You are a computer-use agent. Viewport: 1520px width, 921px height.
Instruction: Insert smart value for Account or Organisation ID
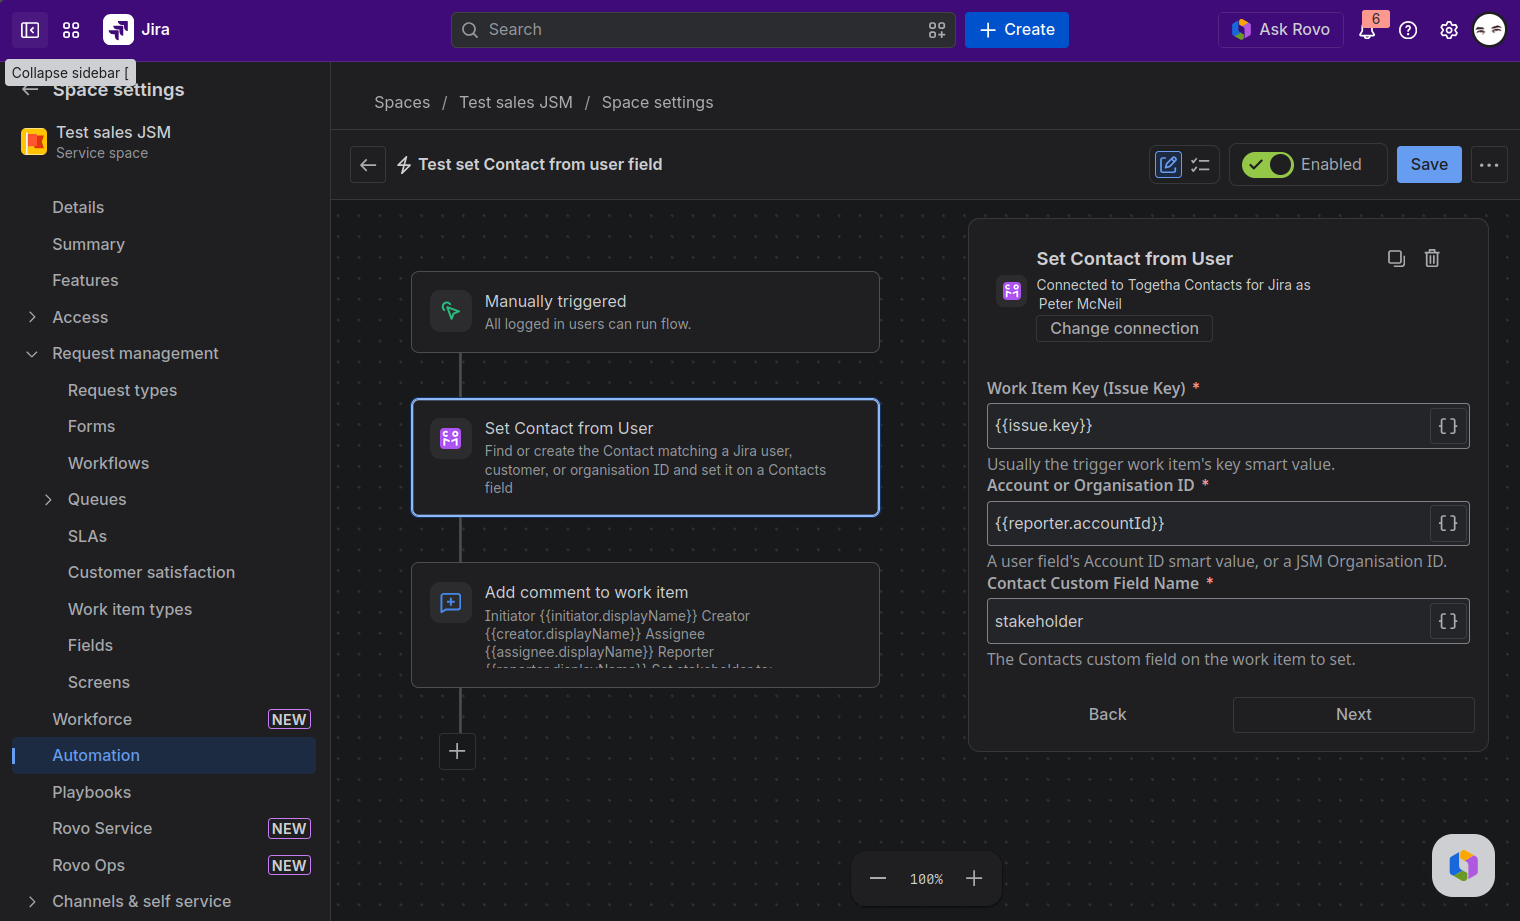[x=1448, y=523]
